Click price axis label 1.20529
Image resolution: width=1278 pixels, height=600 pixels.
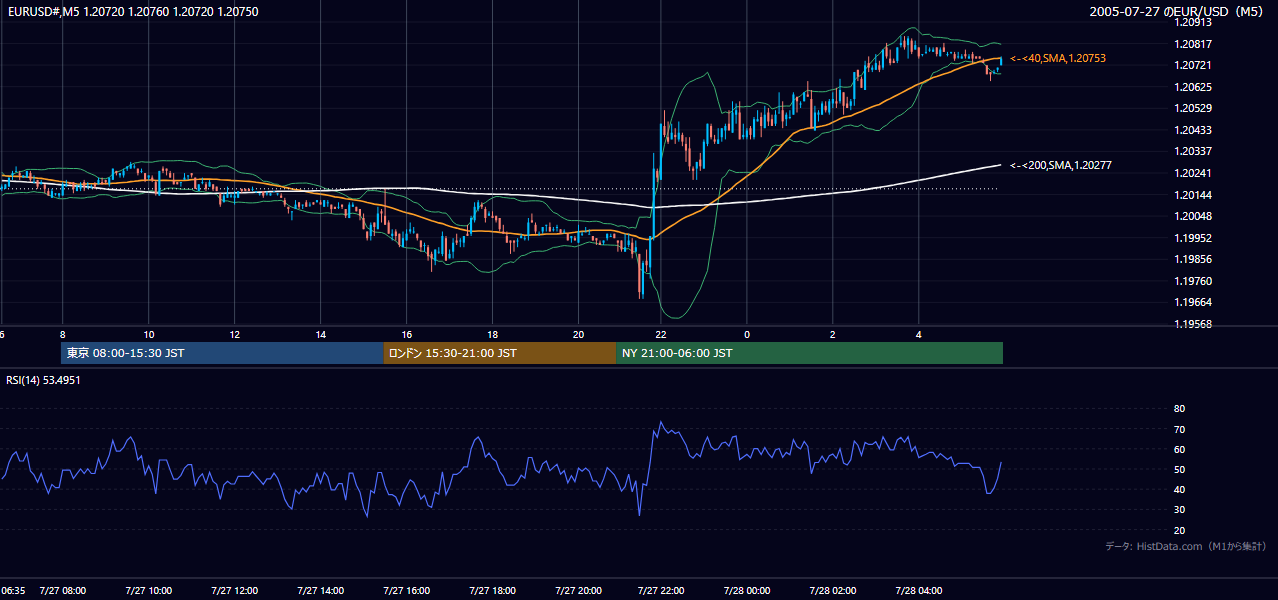(x=1193, y=108)
